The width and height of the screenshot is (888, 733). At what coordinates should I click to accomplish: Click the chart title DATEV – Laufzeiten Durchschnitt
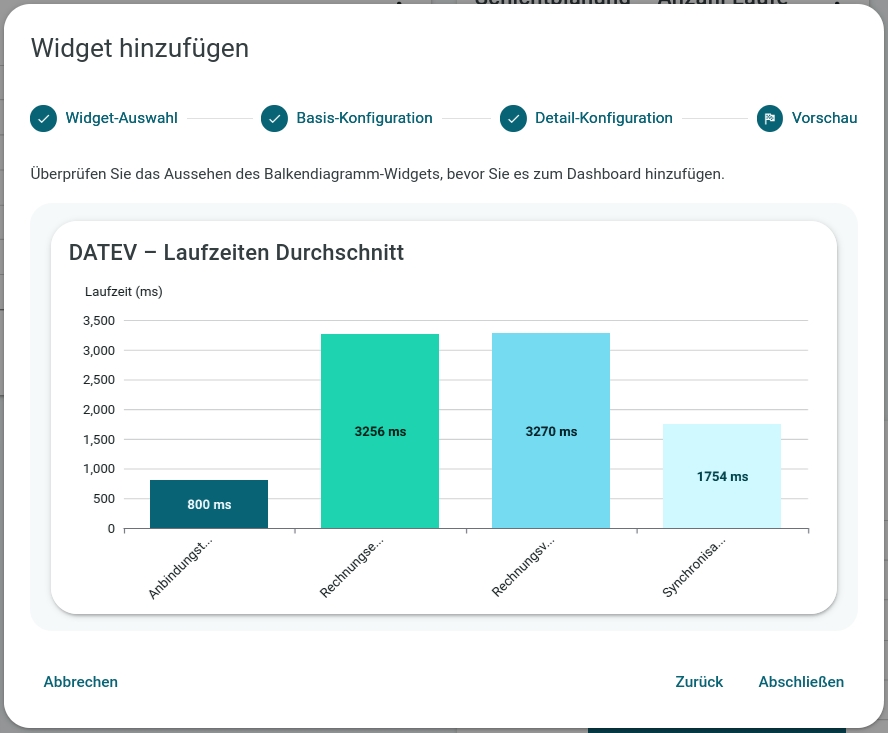coord(236,253)
